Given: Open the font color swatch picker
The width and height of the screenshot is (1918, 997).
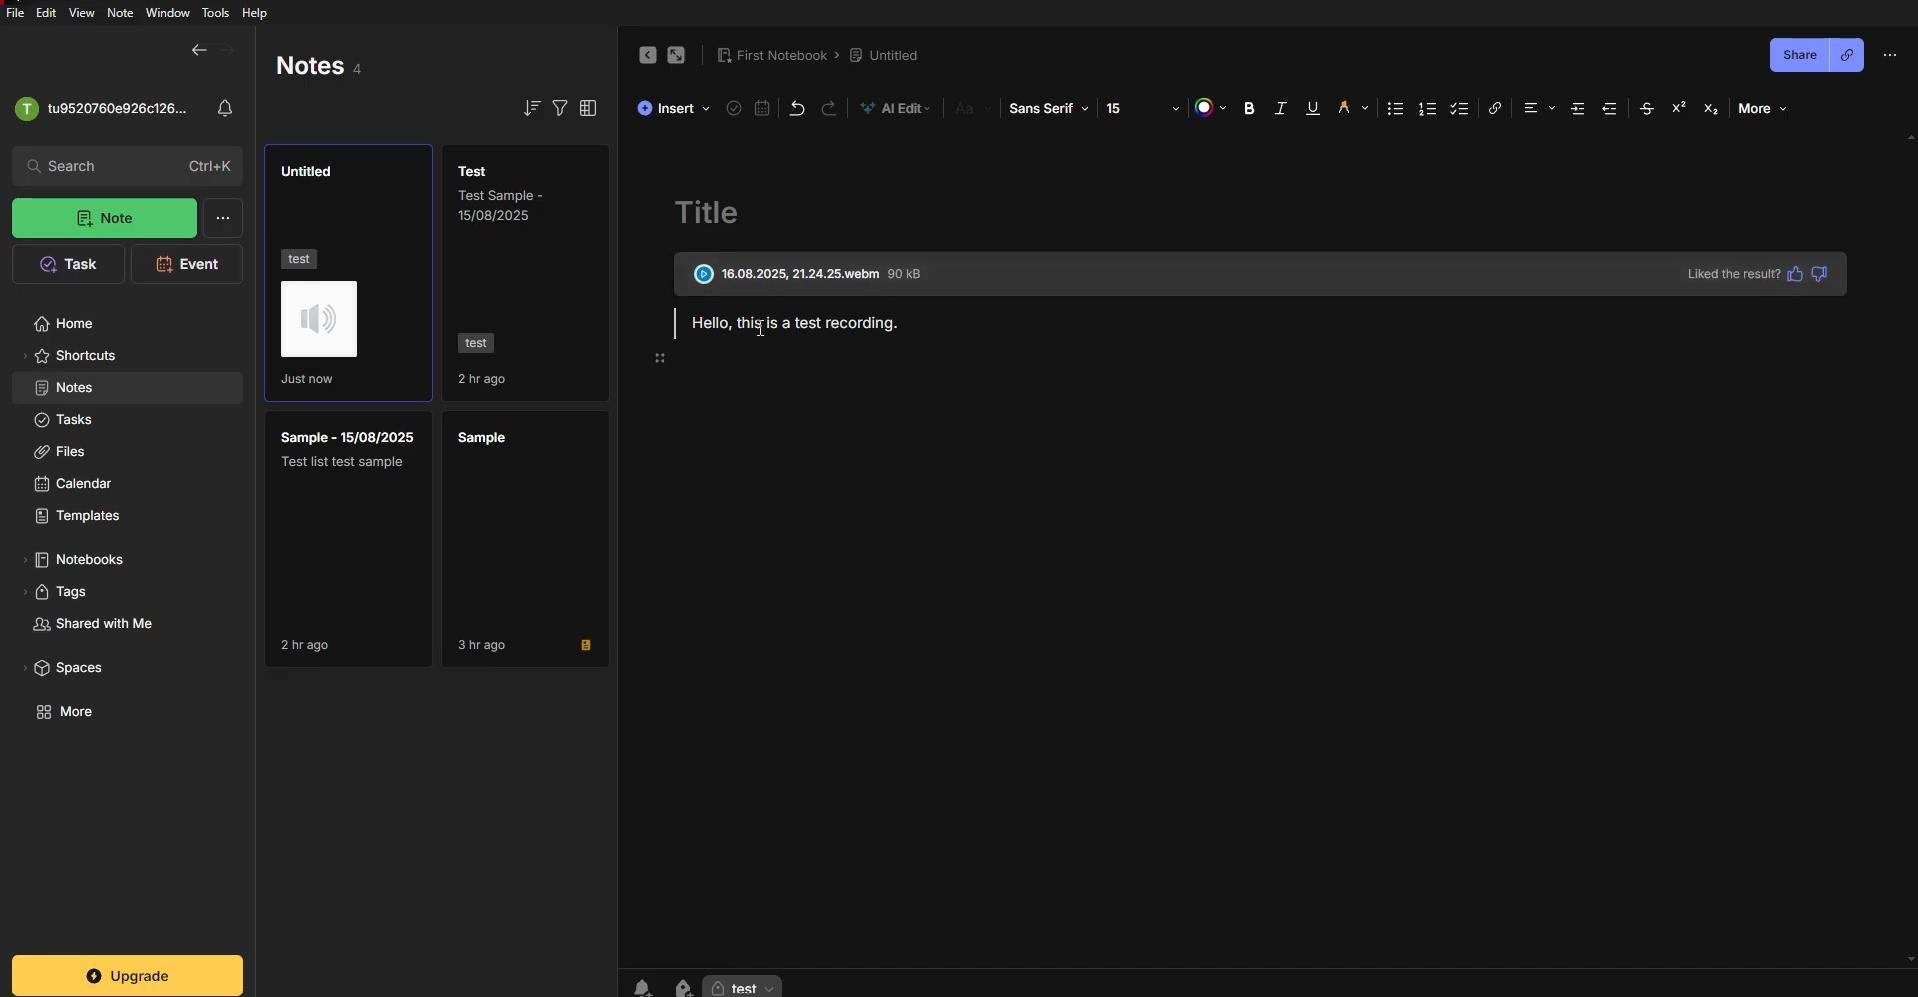Looking at the screenshot, I should pyautogui.click(x=1212, y=109).
